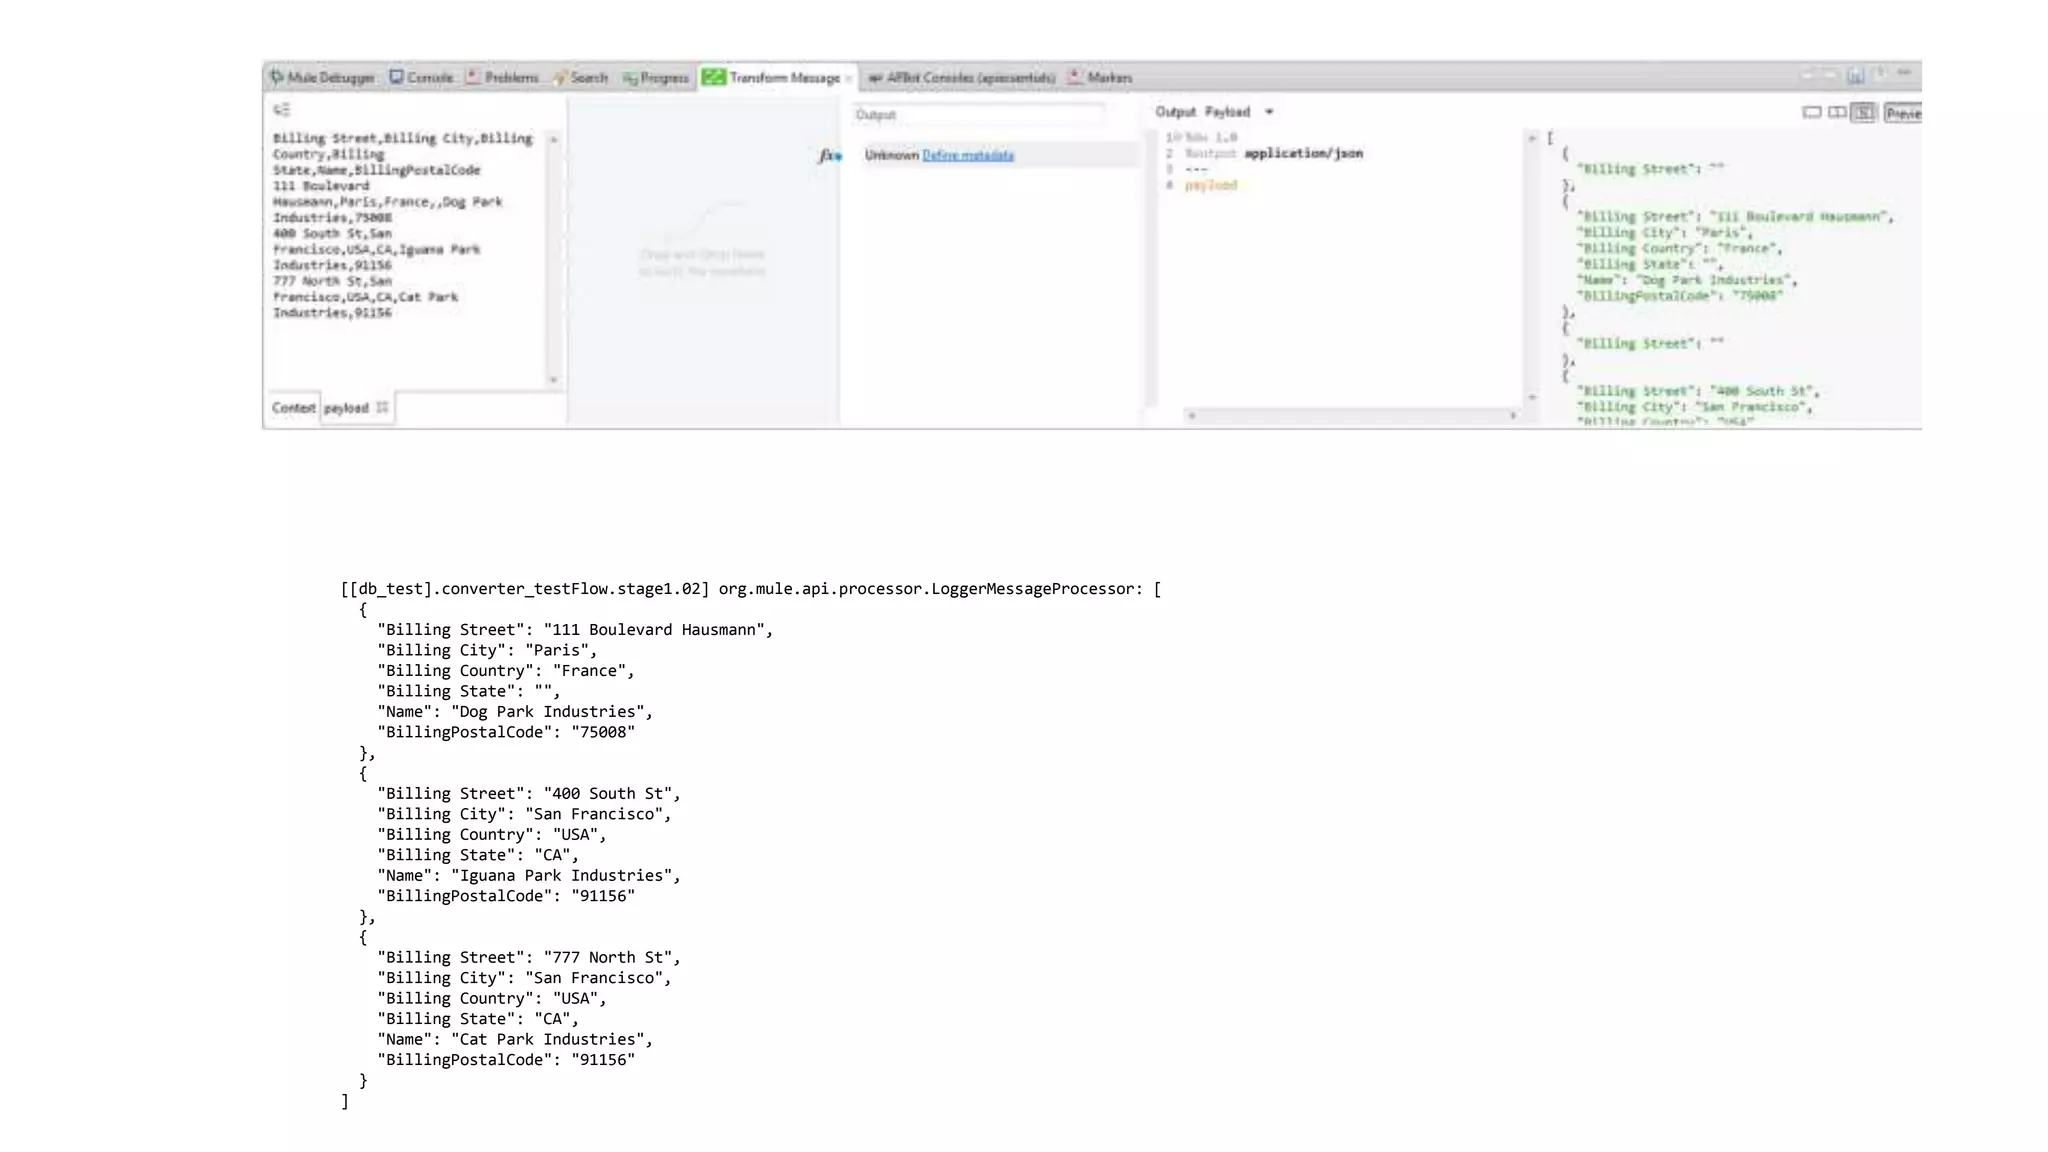Click 'application/json' in the script editor
This screenshot has width=2048, height=1152.
point(1303,153)
